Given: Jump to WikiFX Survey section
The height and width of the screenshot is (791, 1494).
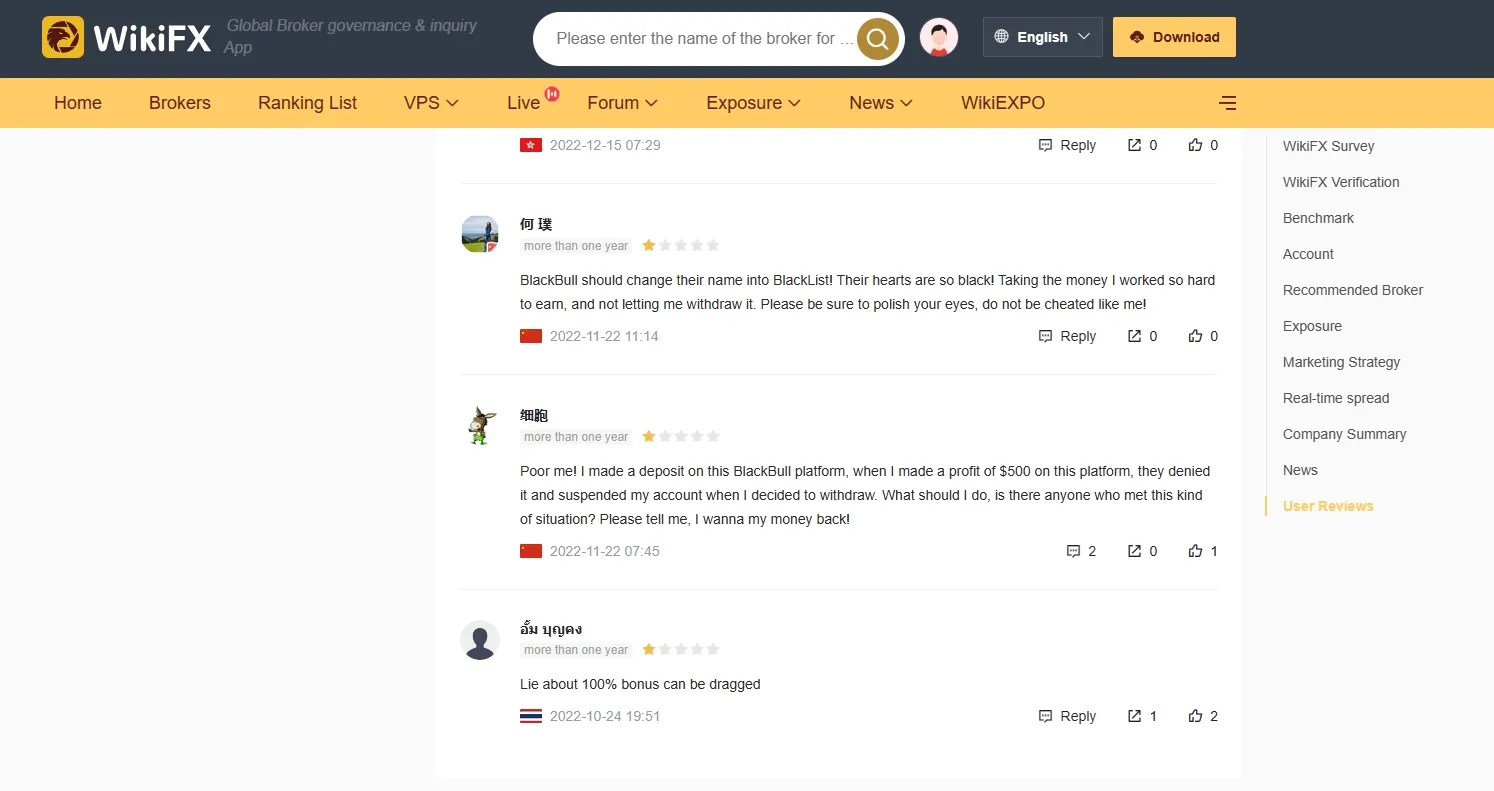Looking at the screenshot, I should point(1328,146).
